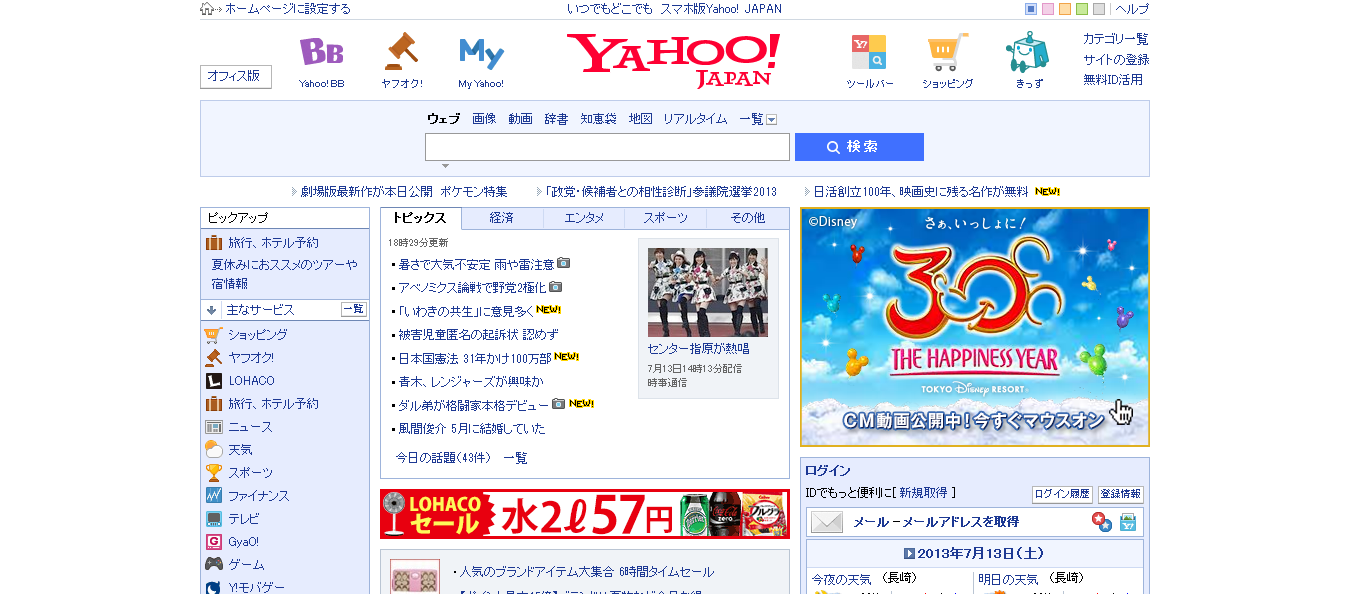Open the 新規取得 ID registration link

(925, 493)
